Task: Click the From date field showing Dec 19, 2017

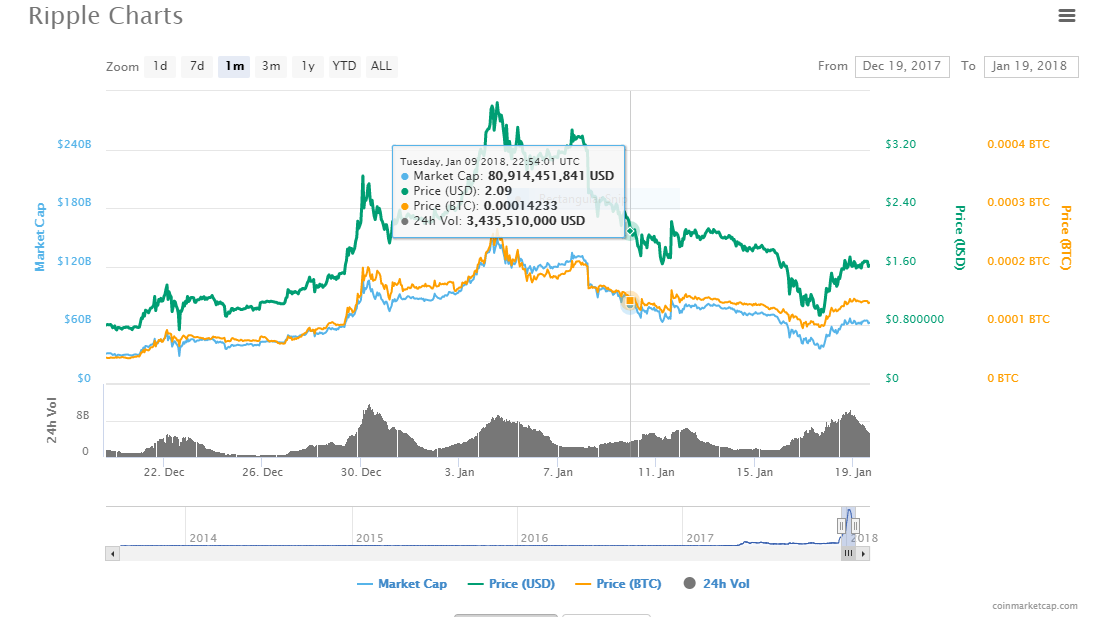Action: click(x=902, y=66)
